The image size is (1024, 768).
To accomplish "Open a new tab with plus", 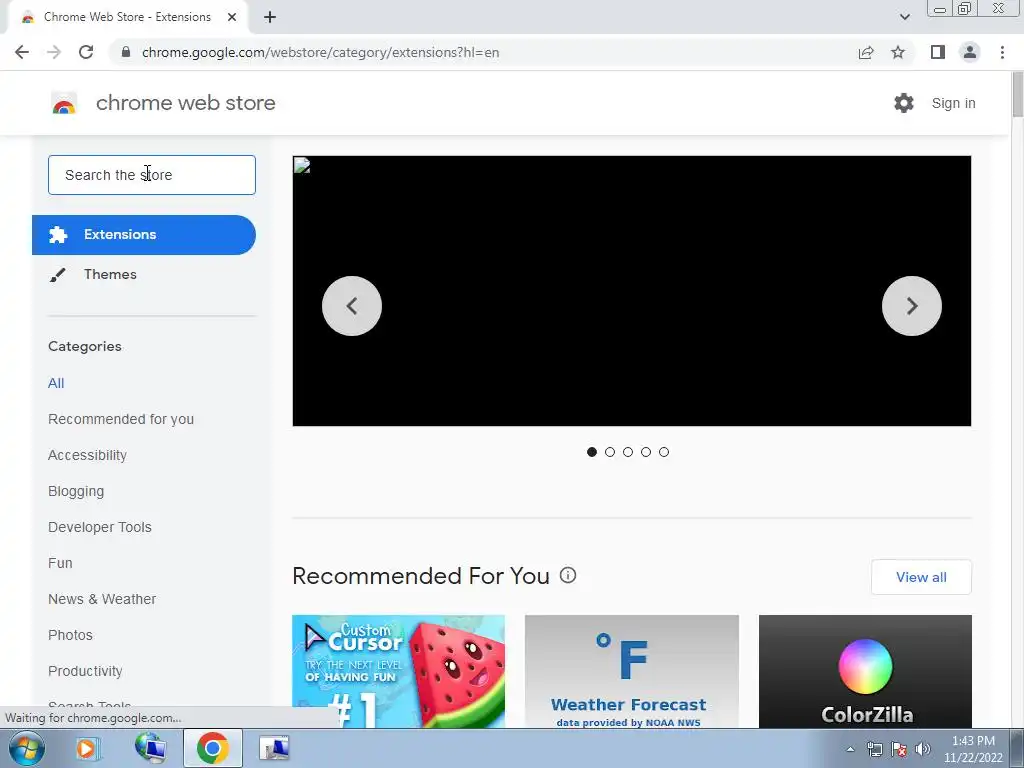I will (270, 18).
